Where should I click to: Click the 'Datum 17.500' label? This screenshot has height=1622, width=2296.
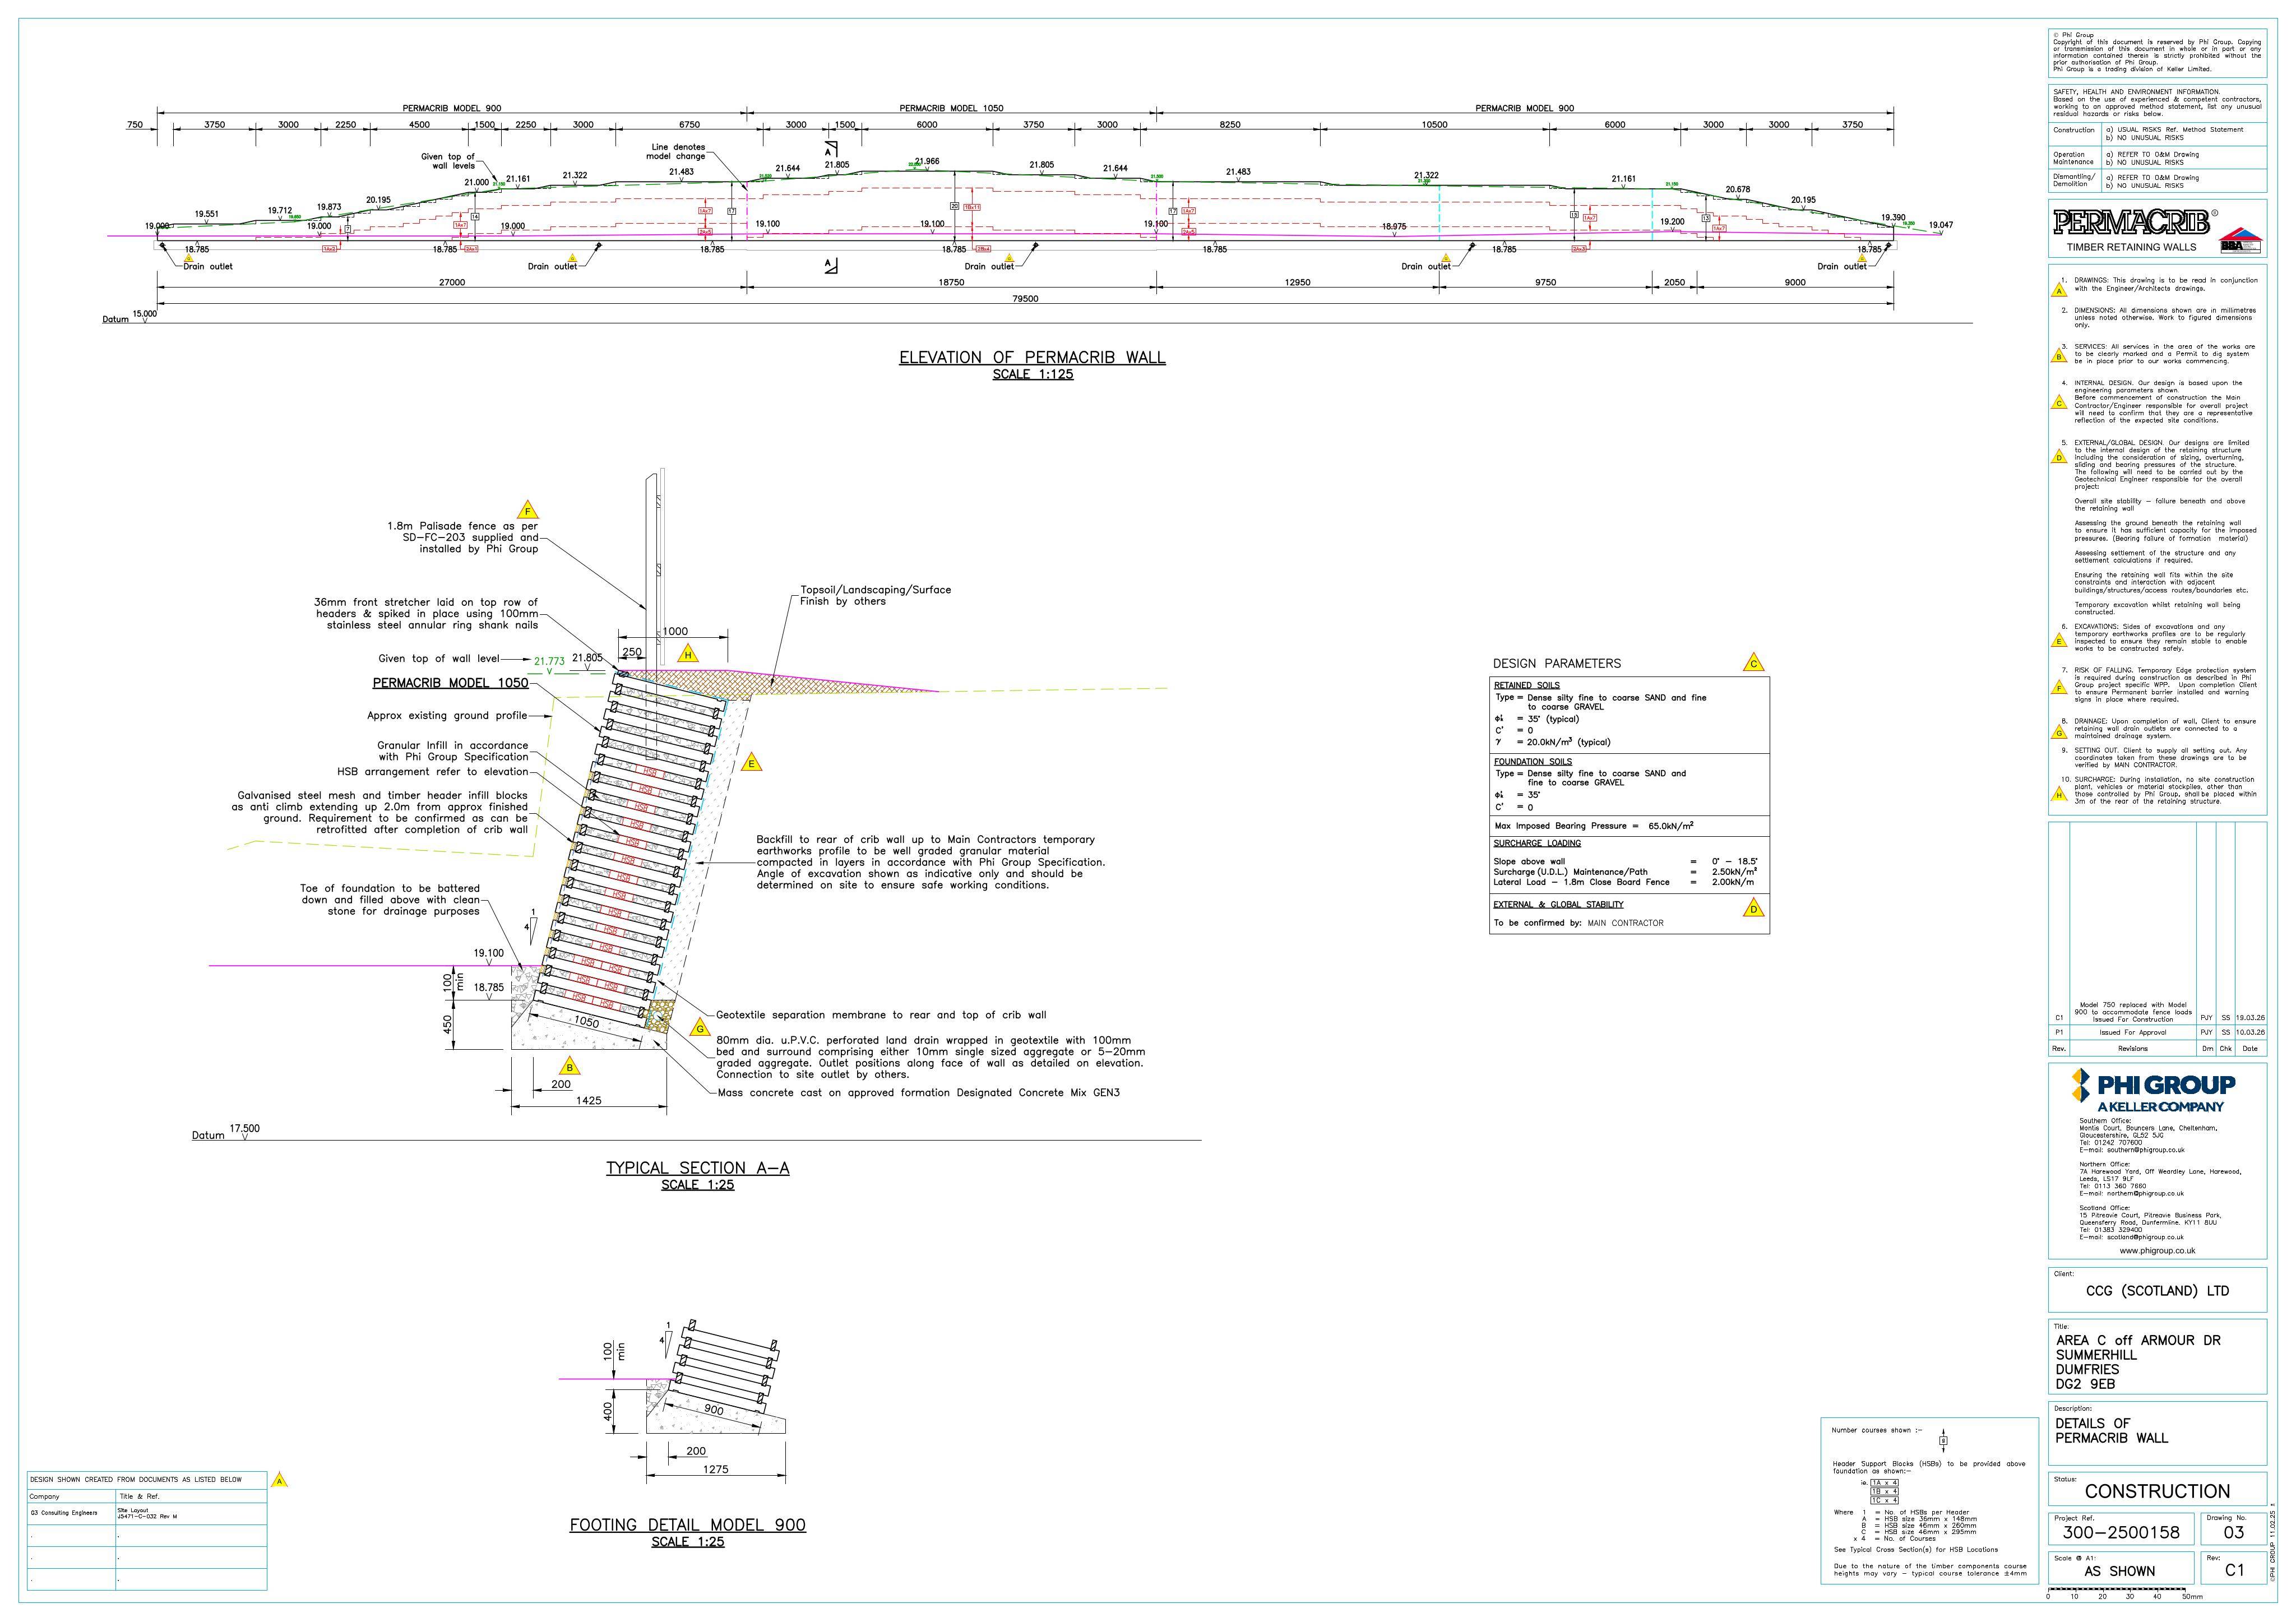tap(225, 1132)
